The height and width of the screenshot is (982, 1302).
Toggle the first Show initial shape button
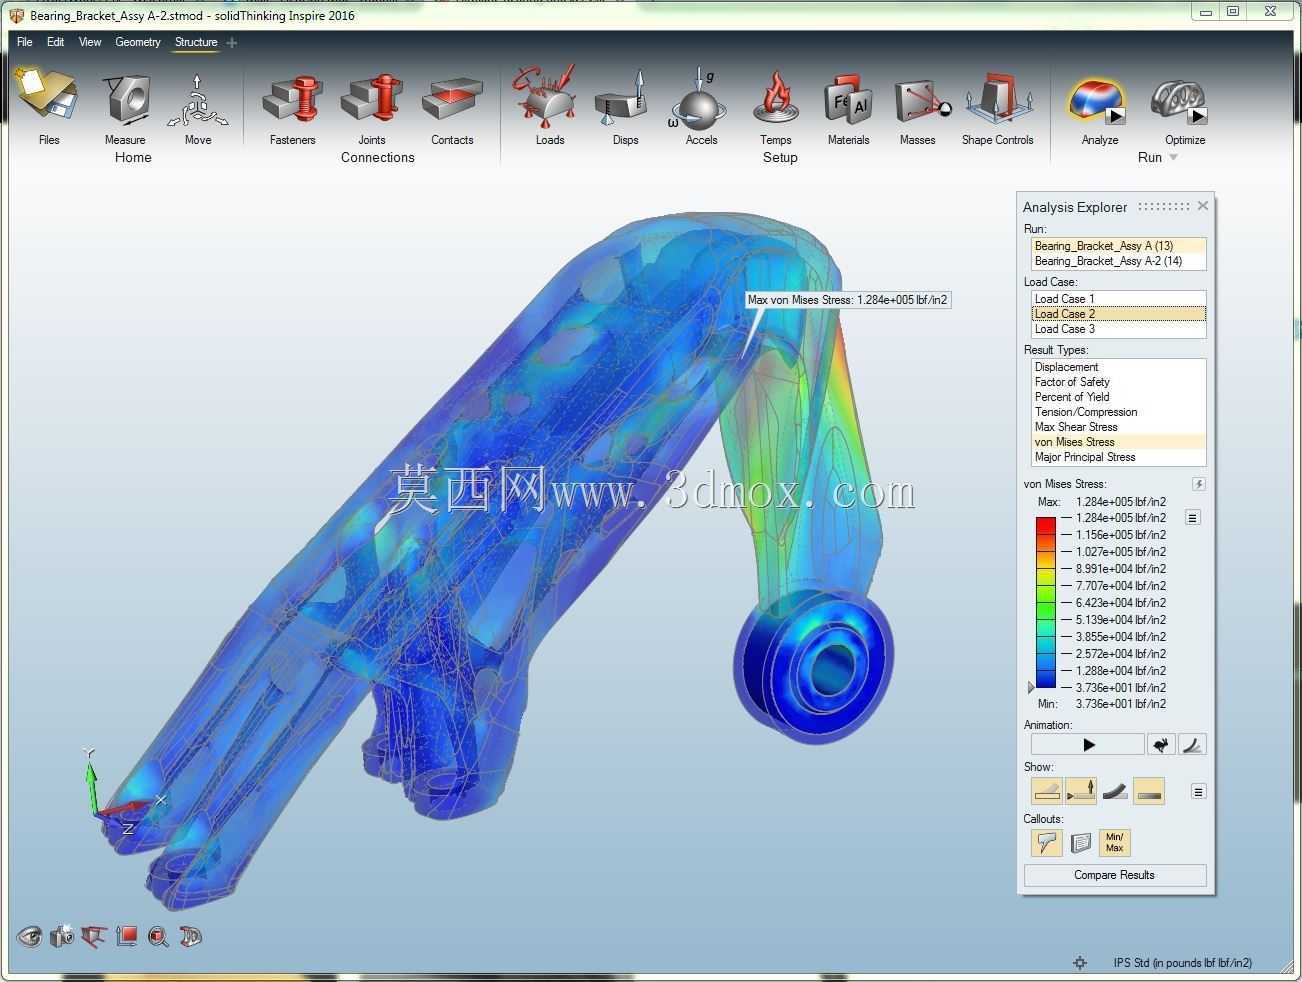click(1046, 791)
